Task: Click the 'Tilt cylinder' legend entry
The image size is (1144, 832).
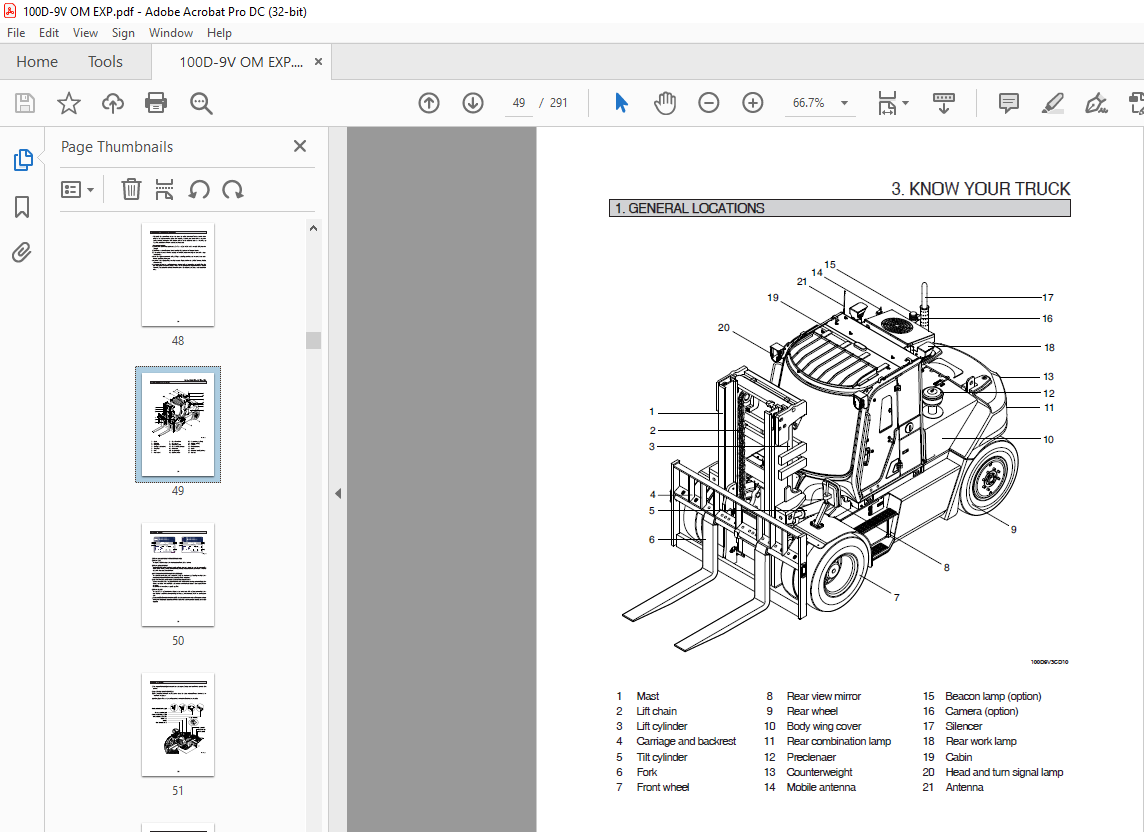Action: pos(662,758)
